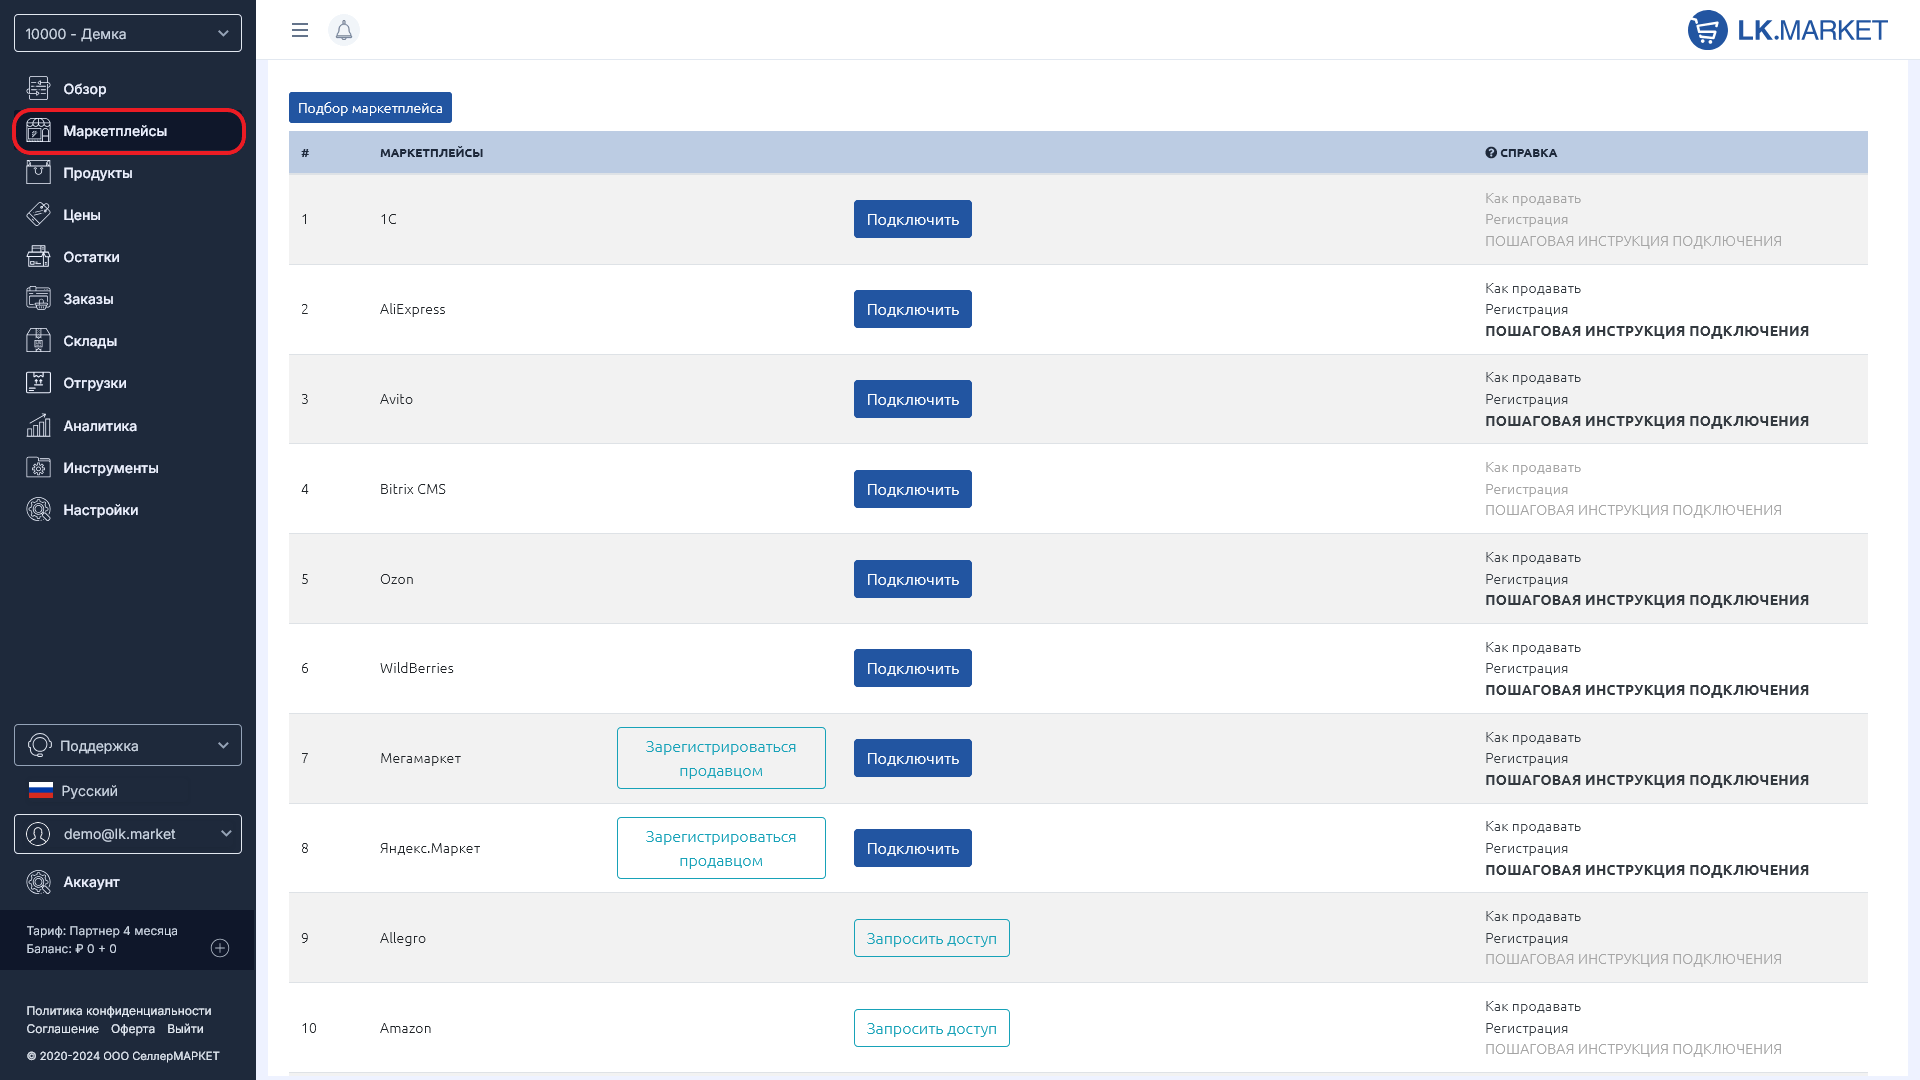The height and width of the screenshot is (1080, 1920).
Task: Open Как продавать link for AliExpress
Action: click(1532, 288)
